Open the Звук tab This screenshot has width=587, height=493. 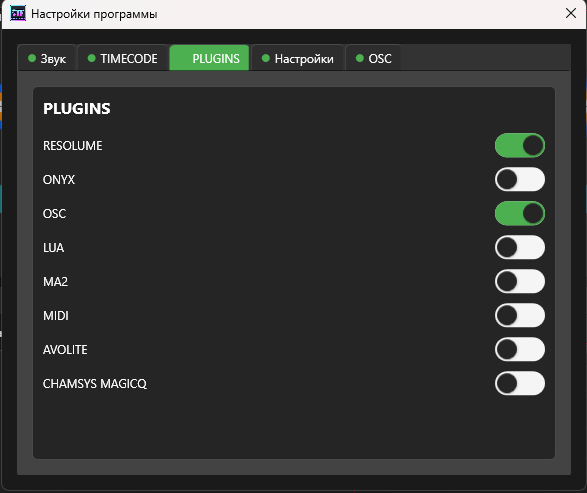pyautogui.click(x=47, y=58)
